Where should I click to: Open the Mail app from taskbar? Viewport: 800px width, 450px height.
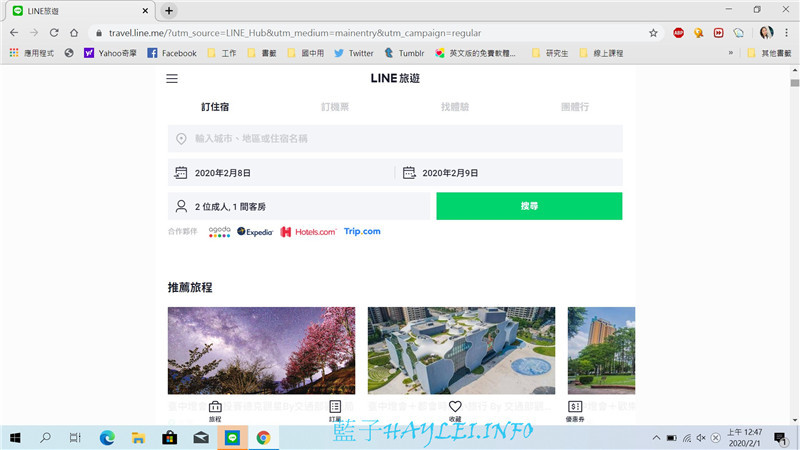pos(201,438)
